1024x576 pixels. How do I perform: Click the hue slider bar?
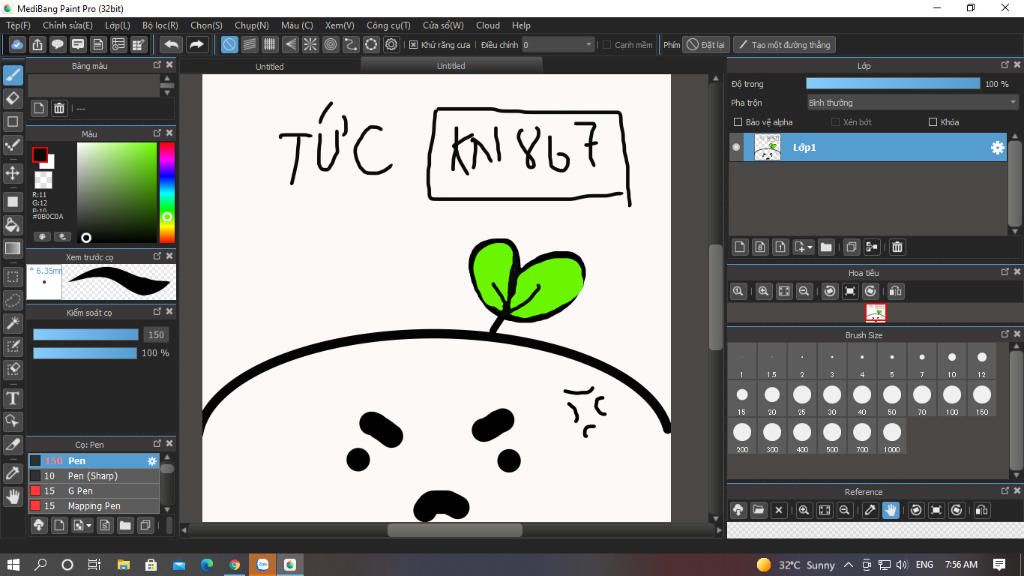[167, 192]
